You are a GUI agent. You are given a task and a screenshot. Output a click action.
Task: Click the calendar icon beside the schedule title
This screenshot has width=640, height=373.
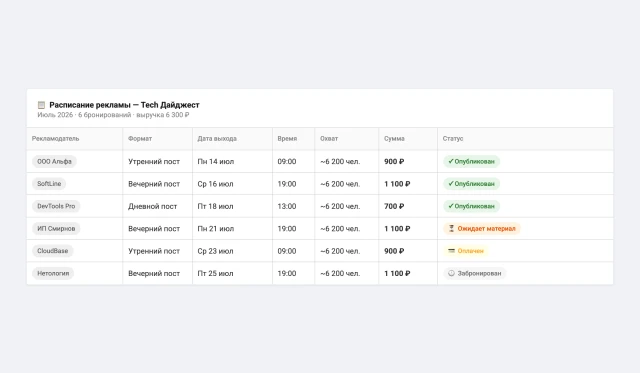(41, 105)
